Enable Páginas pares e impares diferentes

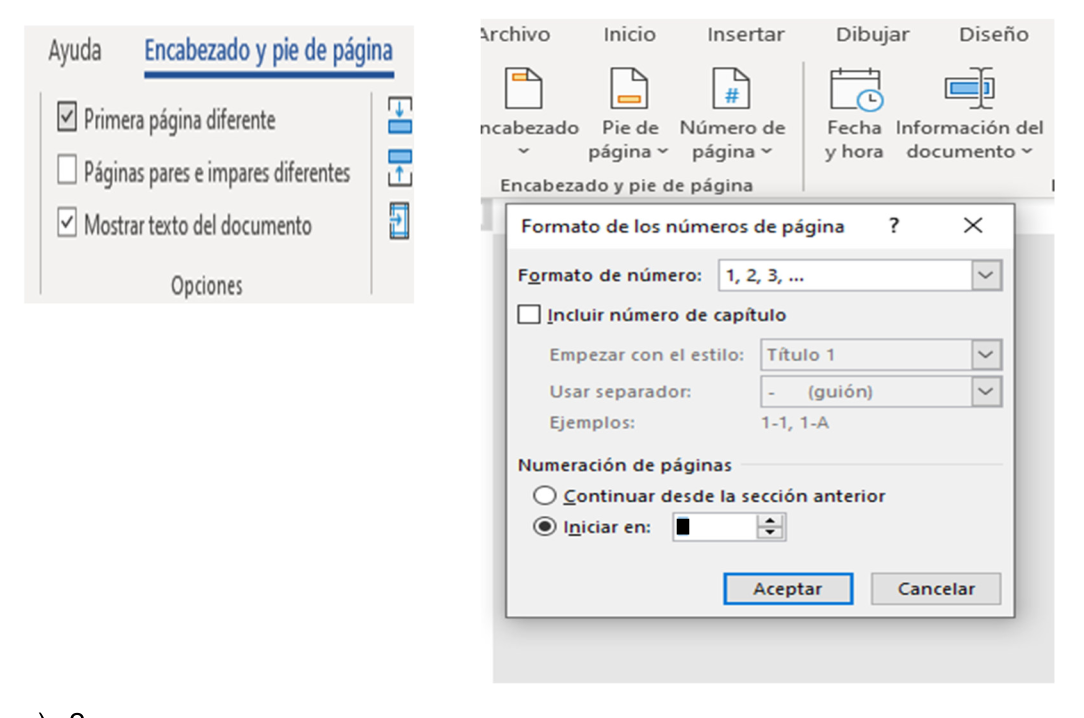tap(67, 172)
